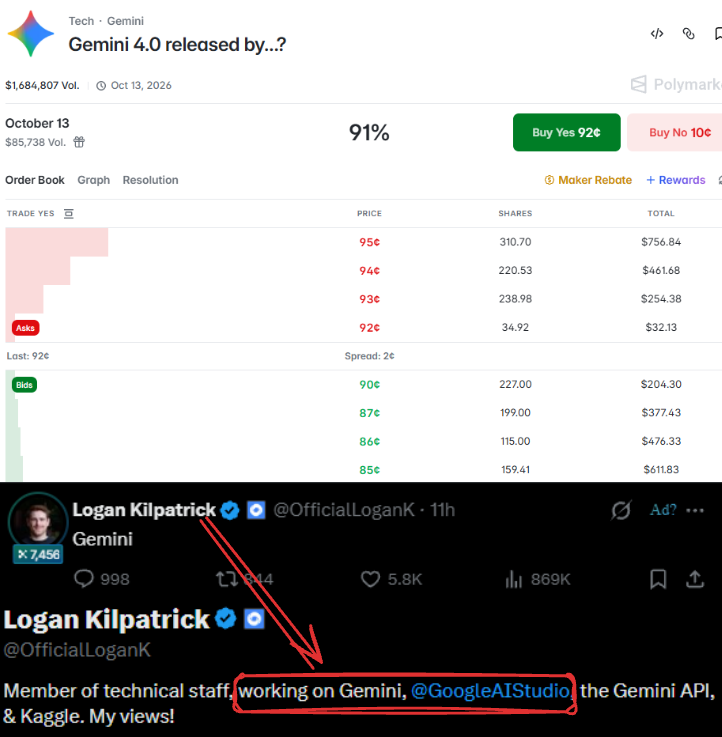
Task: Click Buy No 10¢ button
Action: tap(675, 133)
